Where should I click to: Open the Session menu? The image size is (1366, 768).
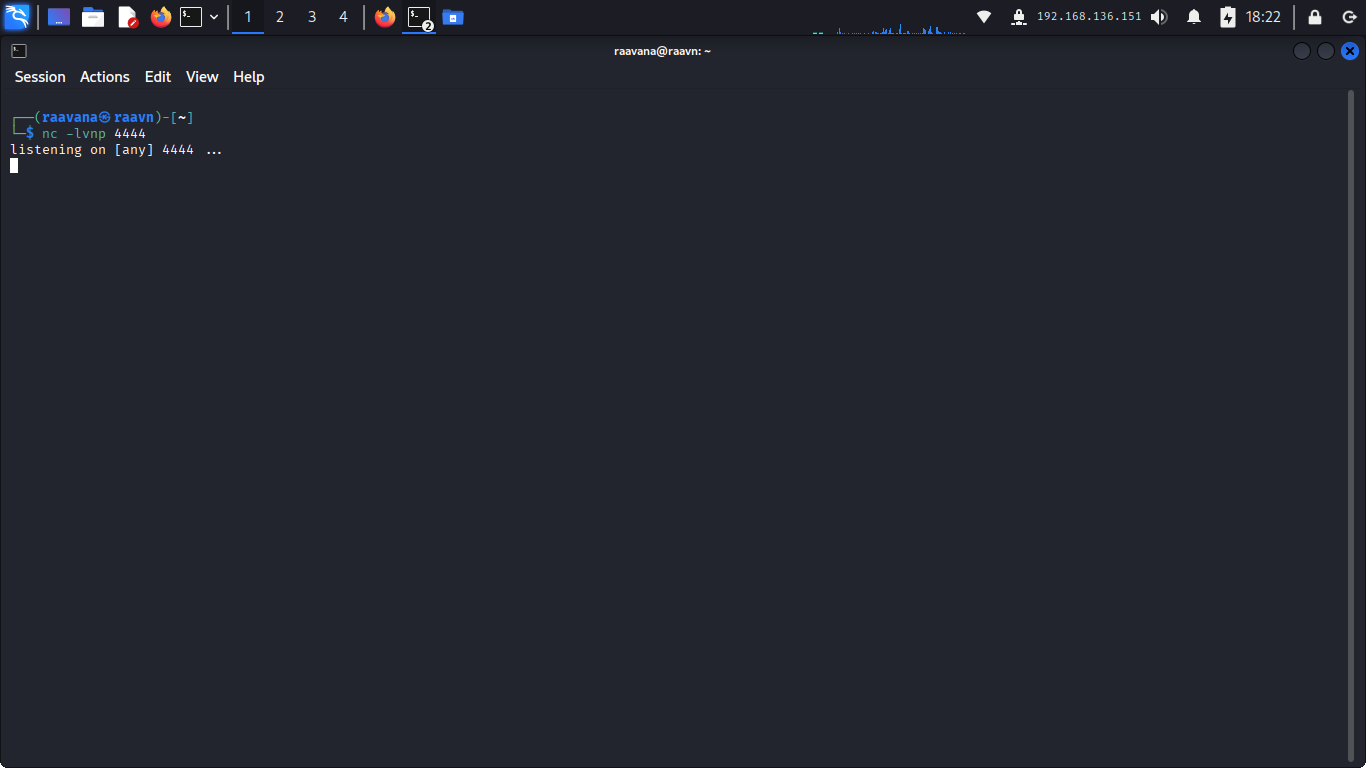pyautogui.click(x=40, y=77)
